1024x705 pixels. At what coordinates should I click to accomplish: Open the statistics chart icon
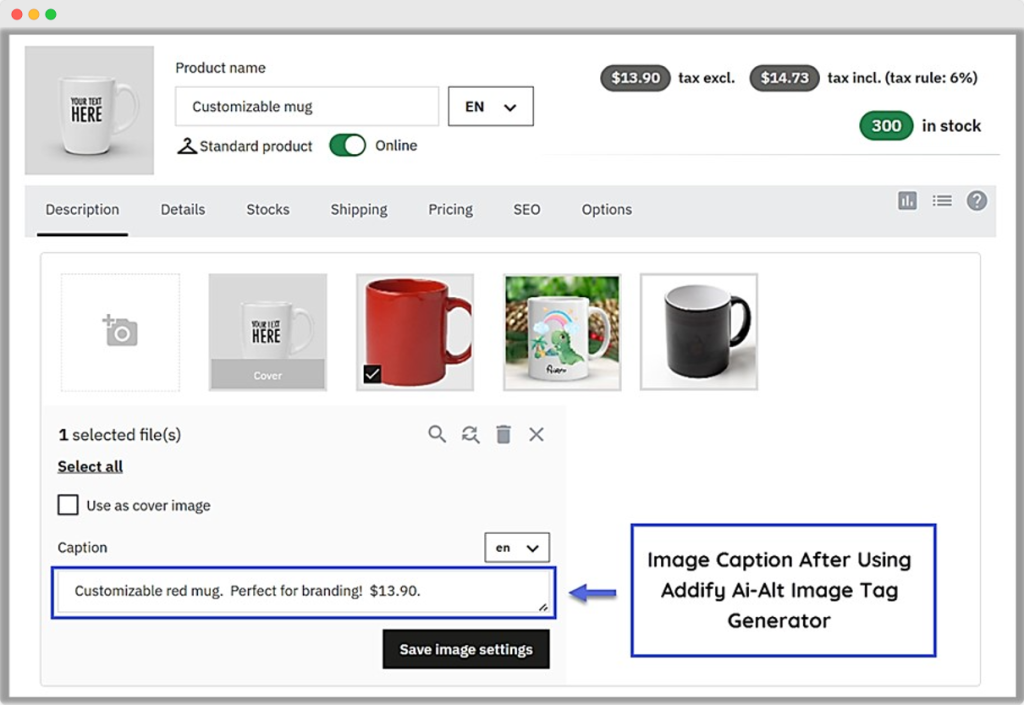coord(907,200)
